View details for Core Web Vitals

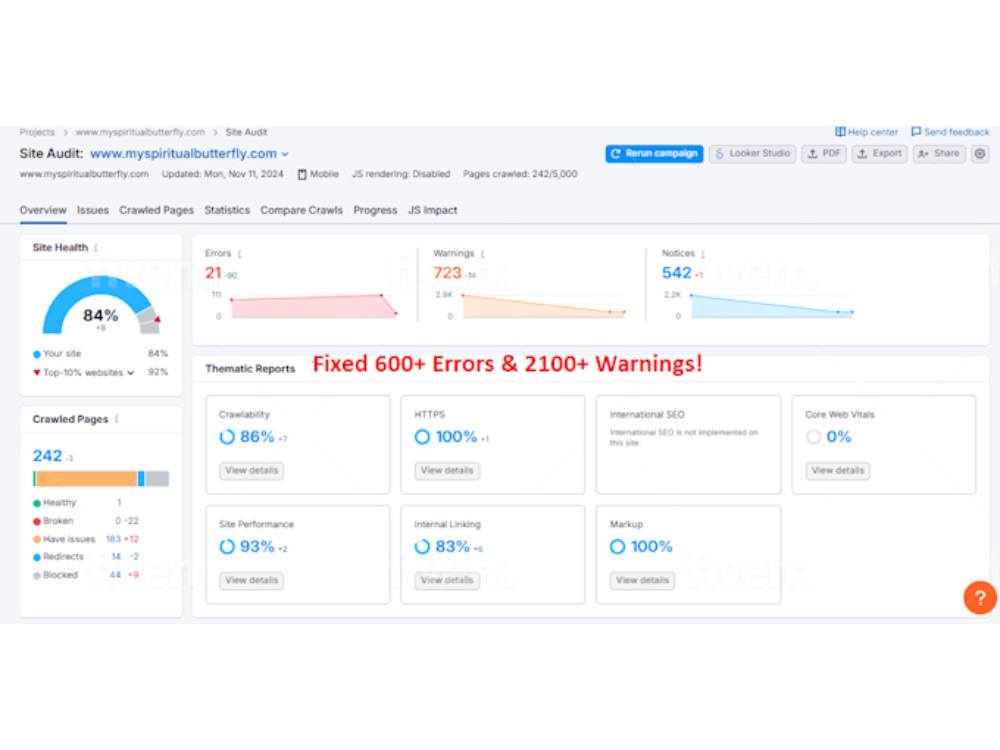[x=838, y=471]
